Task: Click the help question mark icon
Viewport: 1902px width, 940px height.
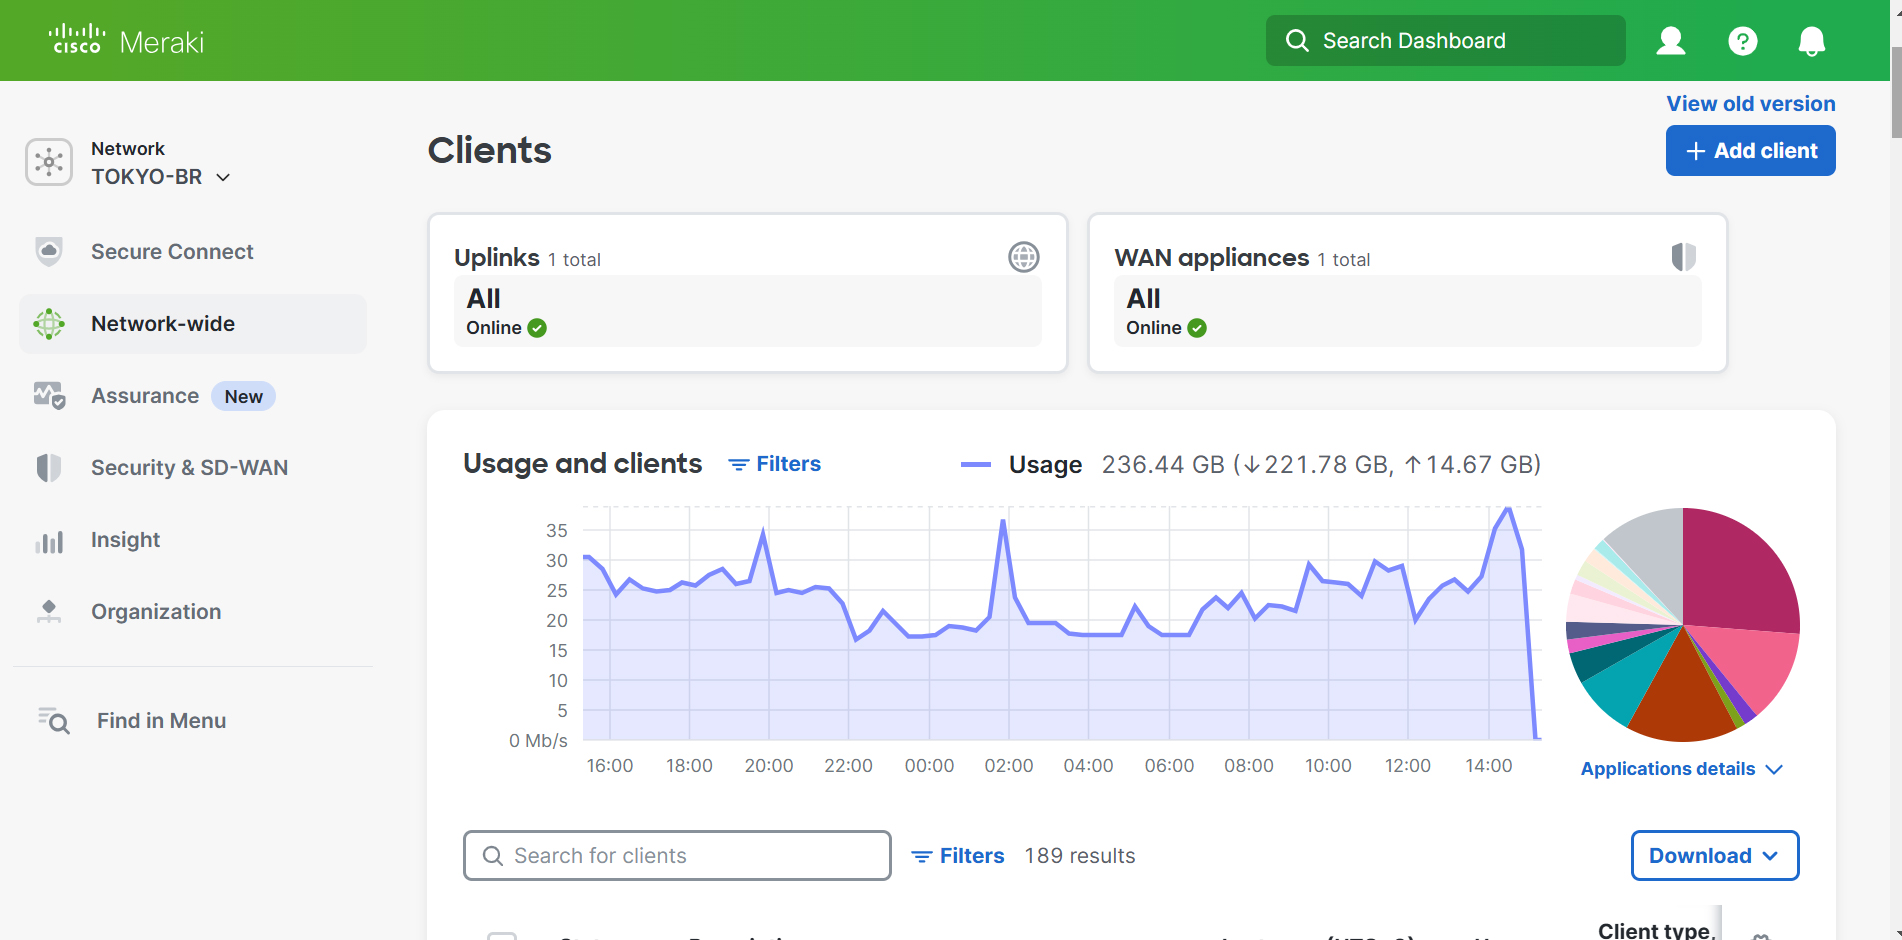Action: pos(1742,41)
